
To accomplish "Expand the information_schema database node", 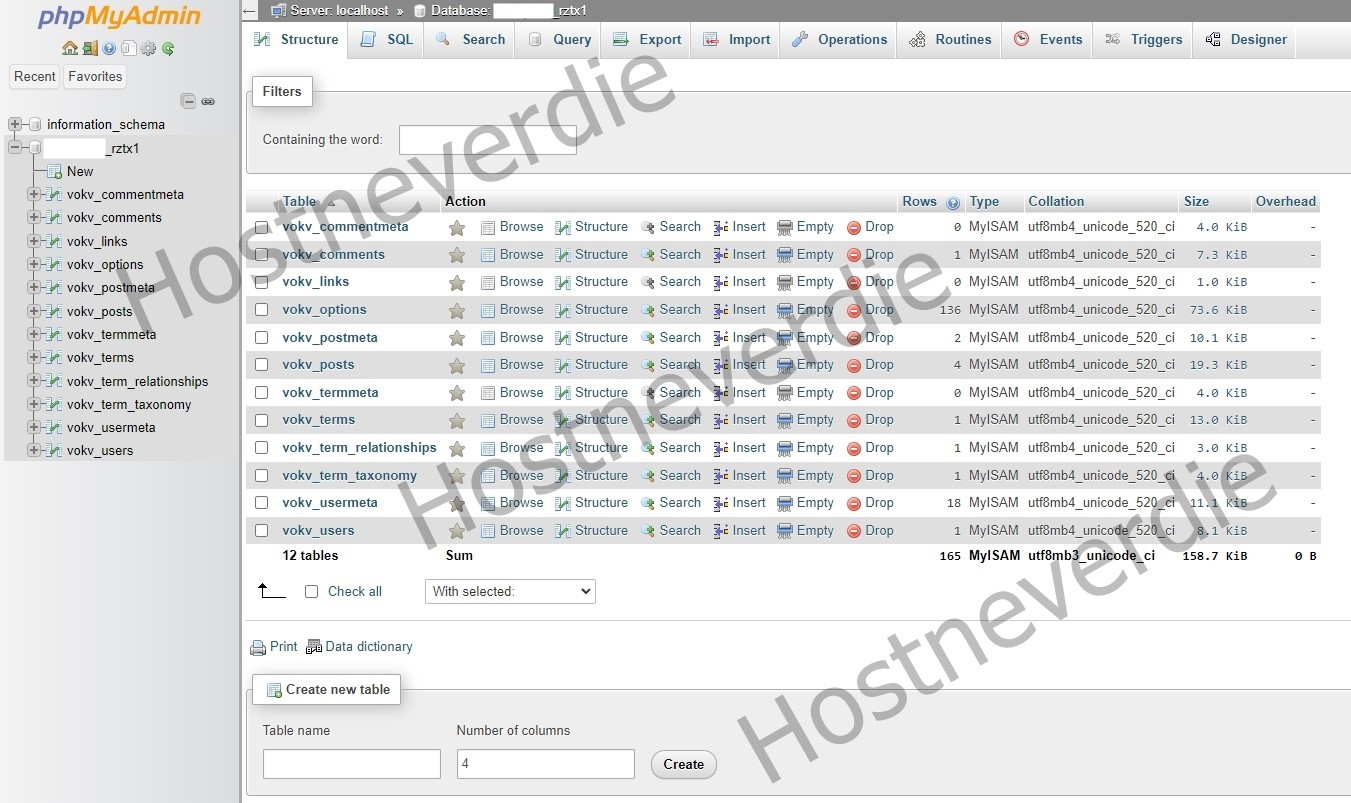I will 14,125.
